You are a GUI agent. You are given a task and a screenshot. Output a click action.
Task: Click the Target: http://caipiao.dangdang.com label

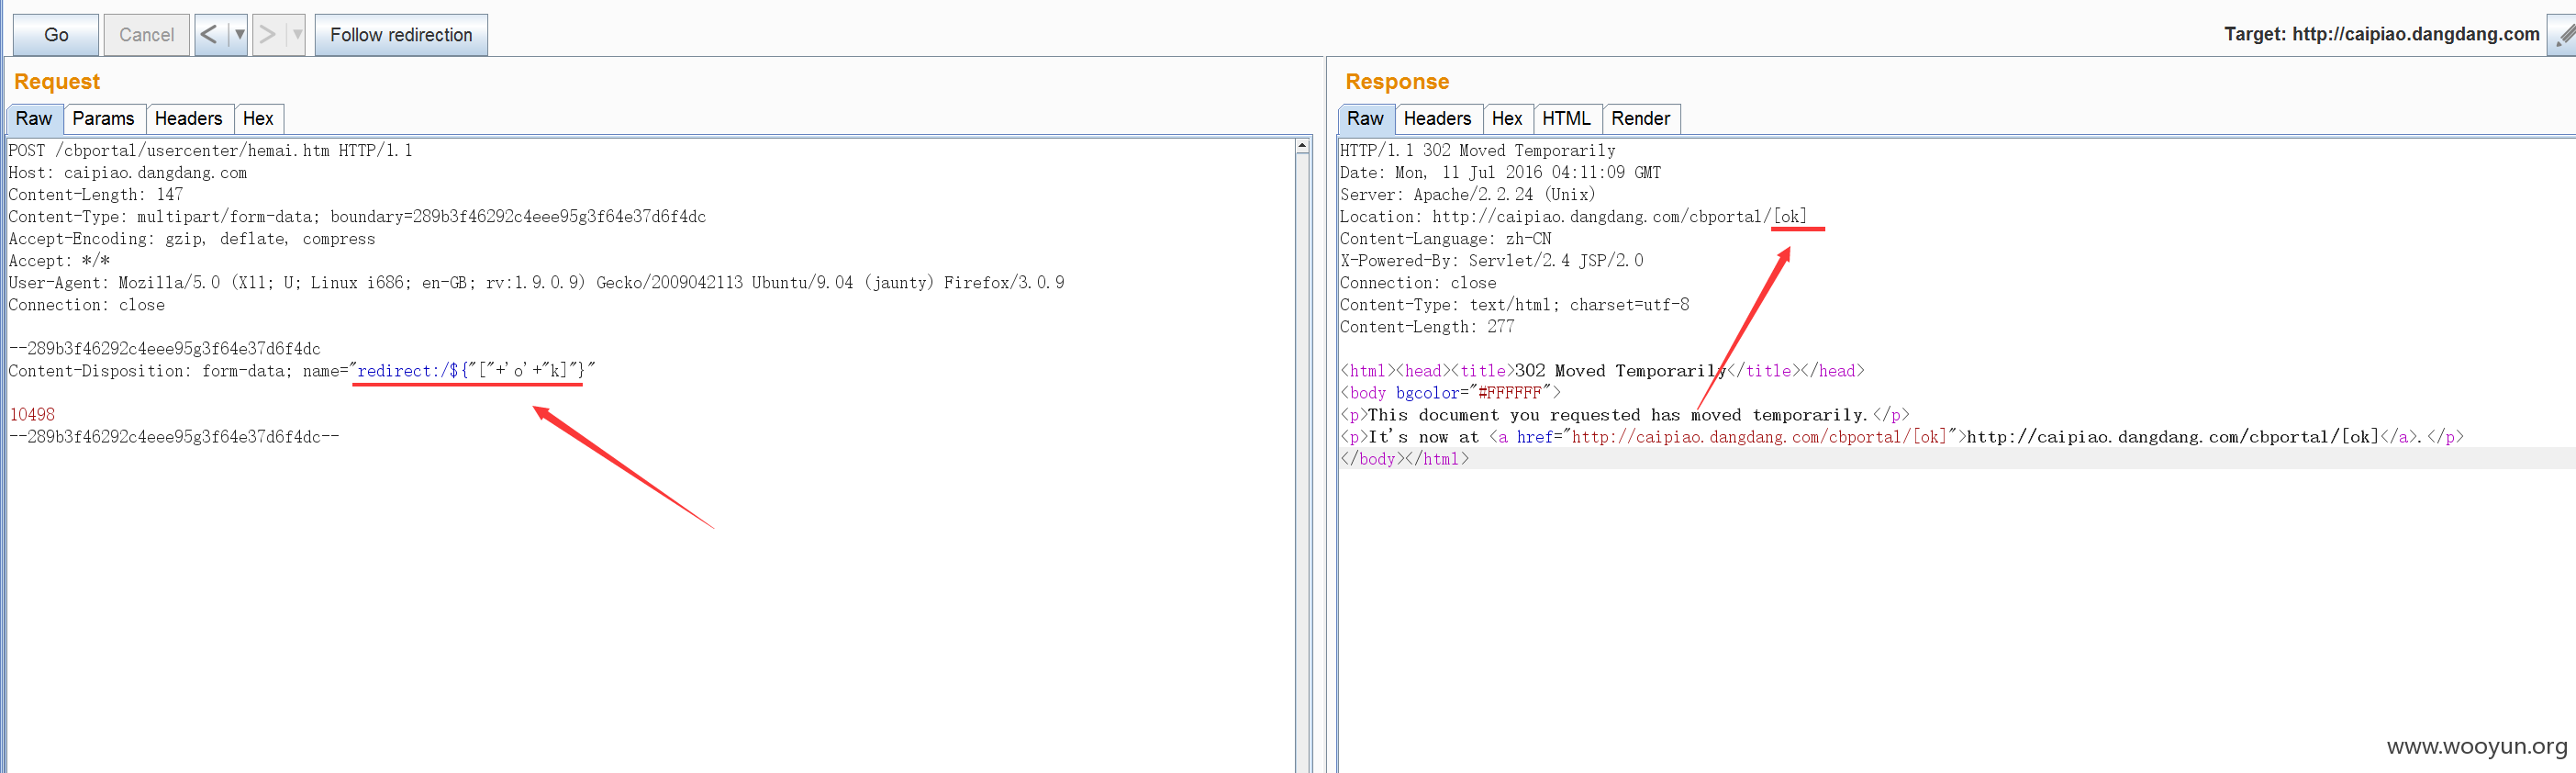[2381, 34]
